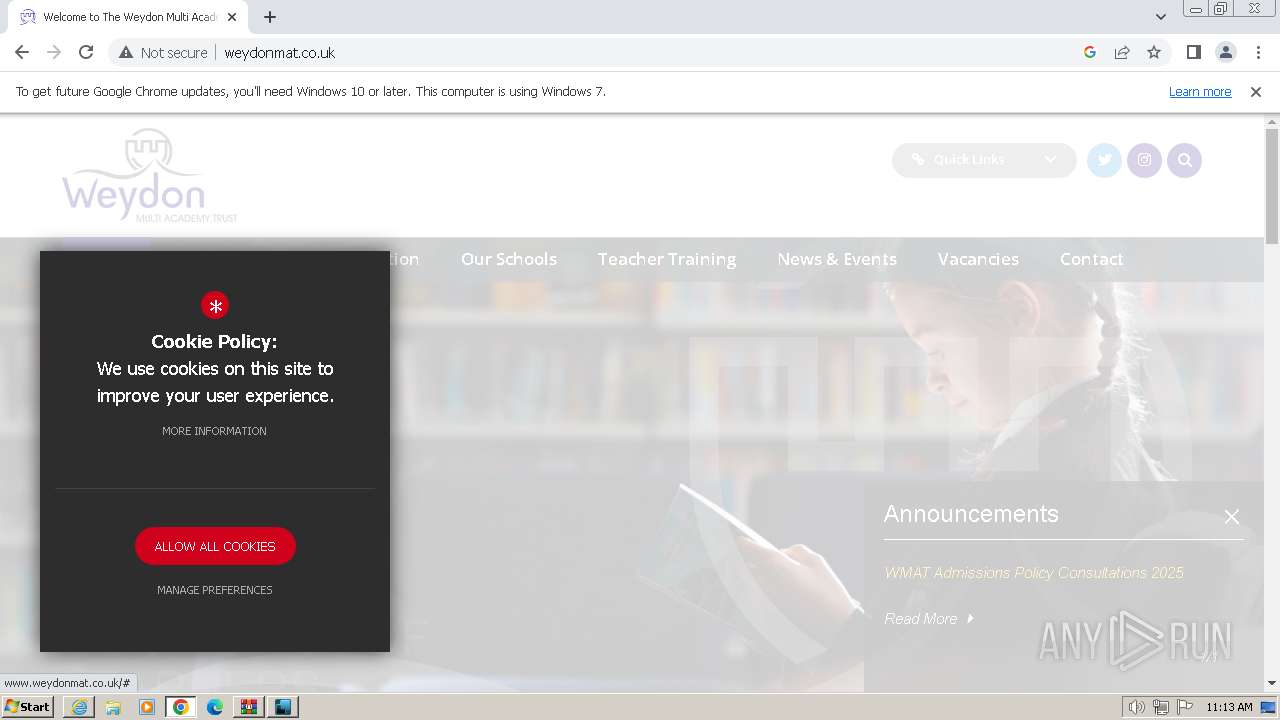
Task: Expand the Quick Links dropdown
Action: 984,160
